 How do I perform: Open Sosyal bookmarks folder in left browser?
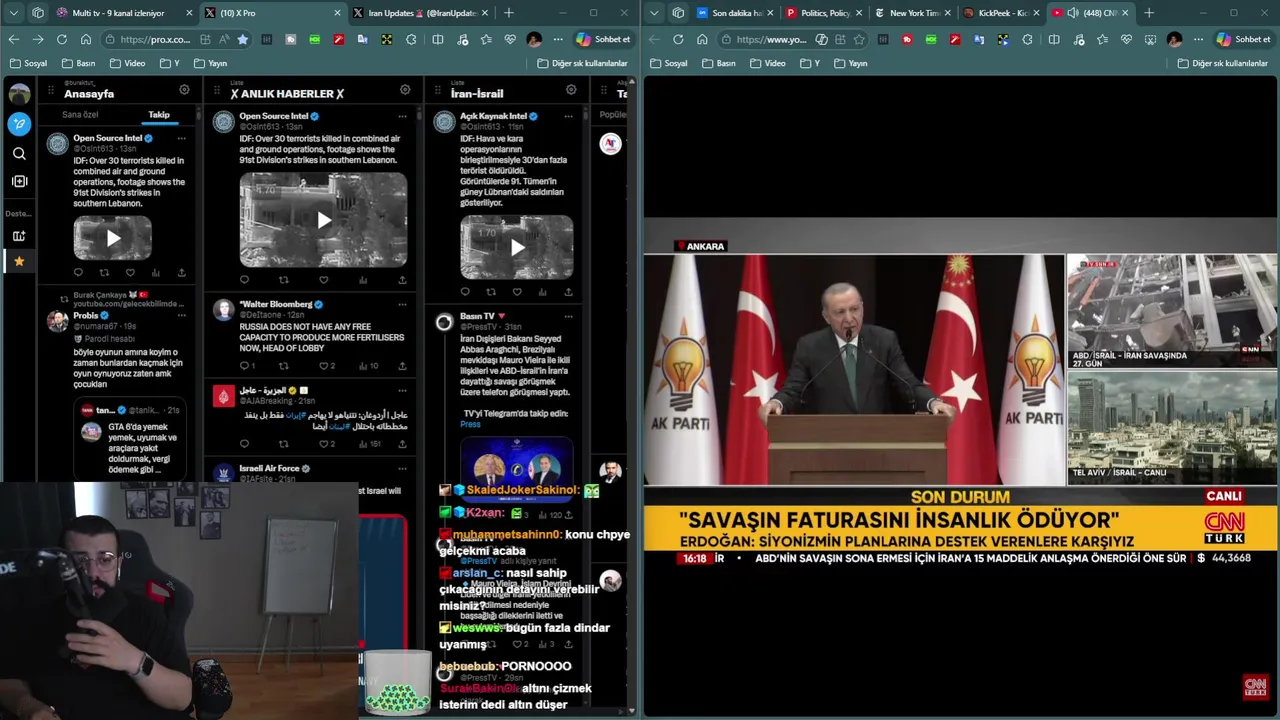click(x=29, y=63)
